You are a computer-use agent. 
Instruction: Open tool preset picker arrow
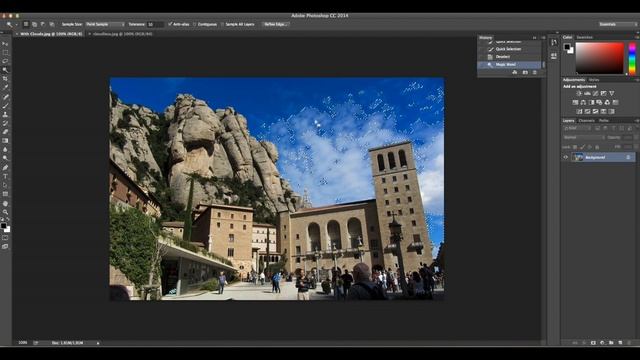pyautogui.click(x=16, y=24)
